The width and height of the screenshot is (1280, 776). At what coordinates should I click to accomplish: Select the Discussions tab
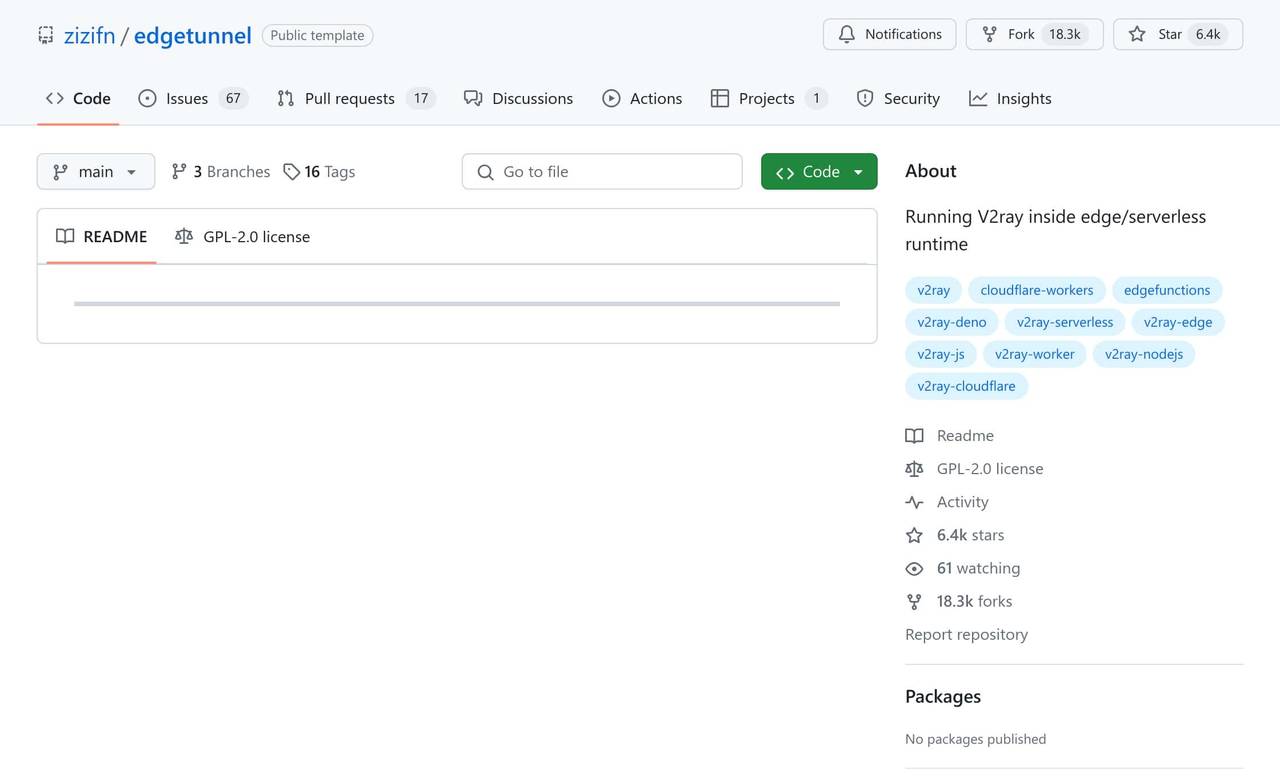click(x=518, y=98)
